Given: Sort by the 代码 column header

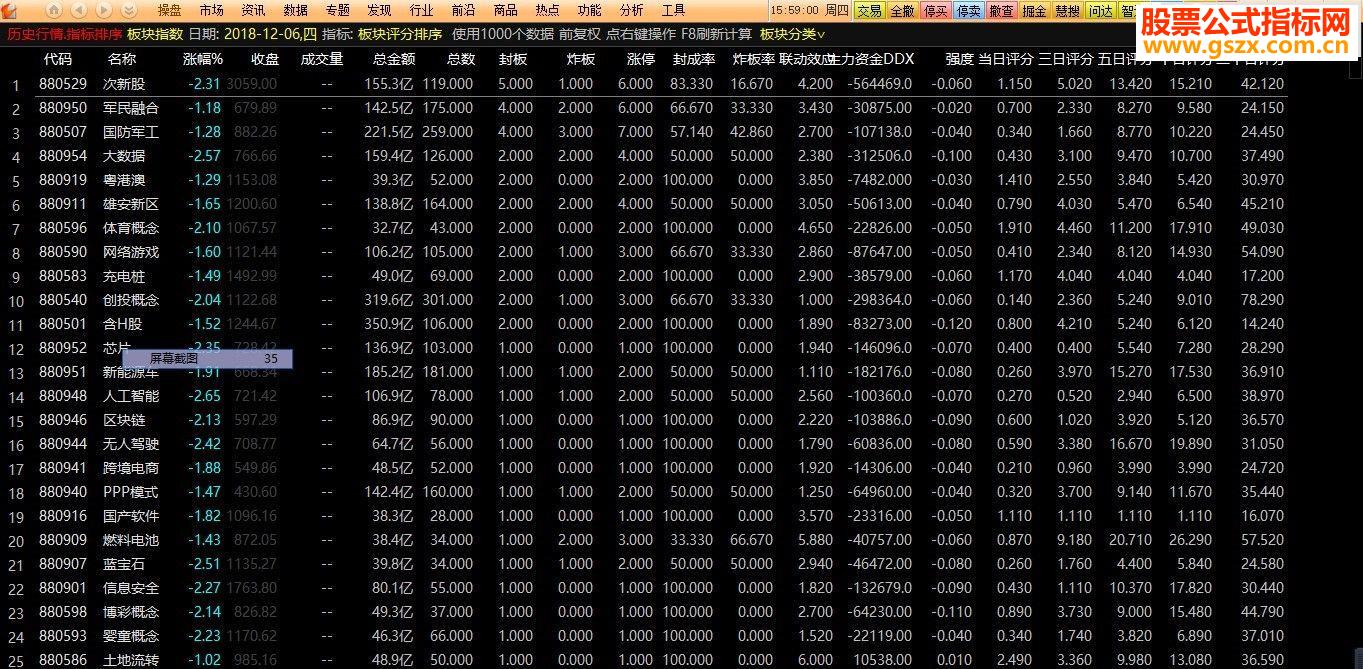Looking at the screenshot, I should [x=58, y=59].
